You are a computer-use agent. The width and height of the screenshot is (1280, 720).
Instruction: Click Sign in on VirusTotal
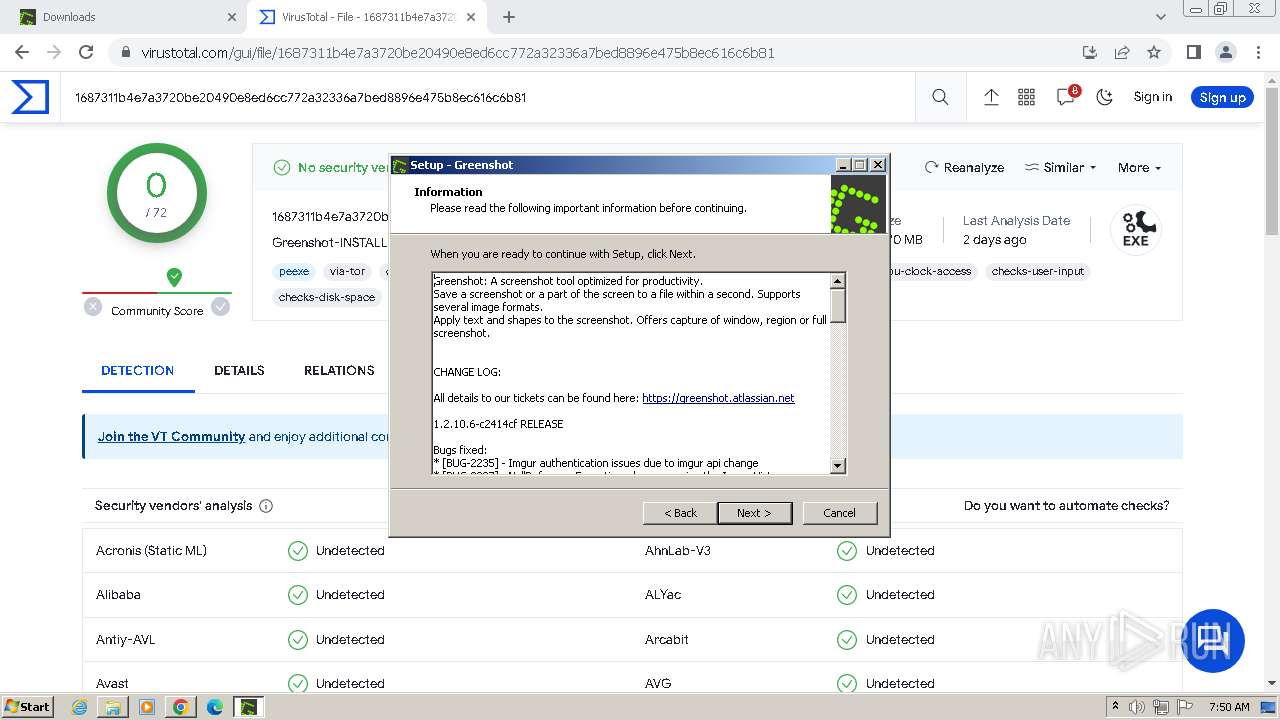pyautogui.click(x=1152, y=97)
